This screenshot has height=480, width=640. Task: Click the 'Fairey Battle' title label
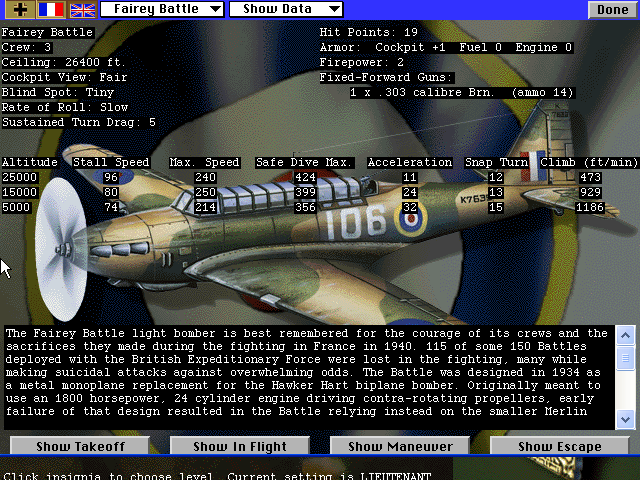coord(47,32)
